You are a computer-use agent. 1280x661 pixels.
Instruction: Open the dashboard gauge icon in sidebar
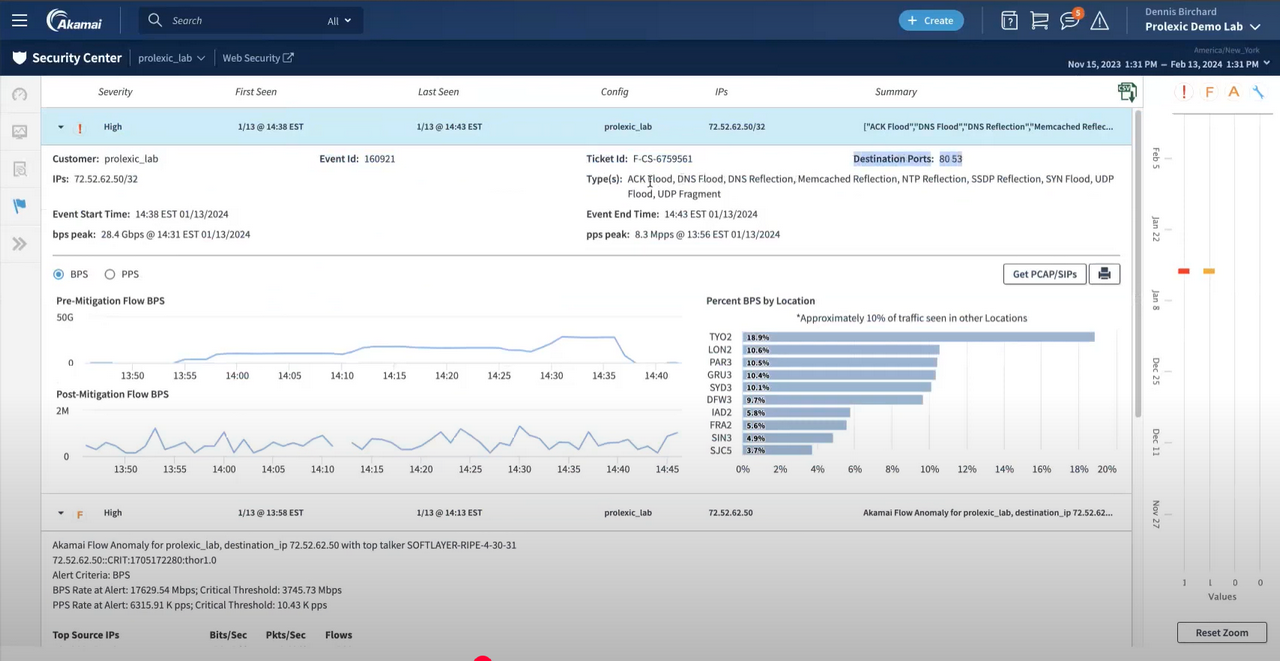tap(18, 92)
